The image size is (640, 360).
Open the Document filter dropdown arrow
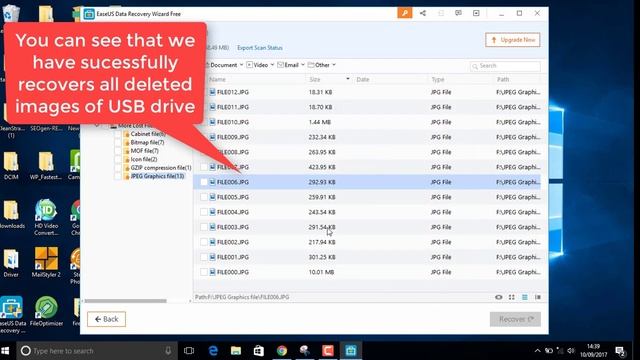click(241, 65)
